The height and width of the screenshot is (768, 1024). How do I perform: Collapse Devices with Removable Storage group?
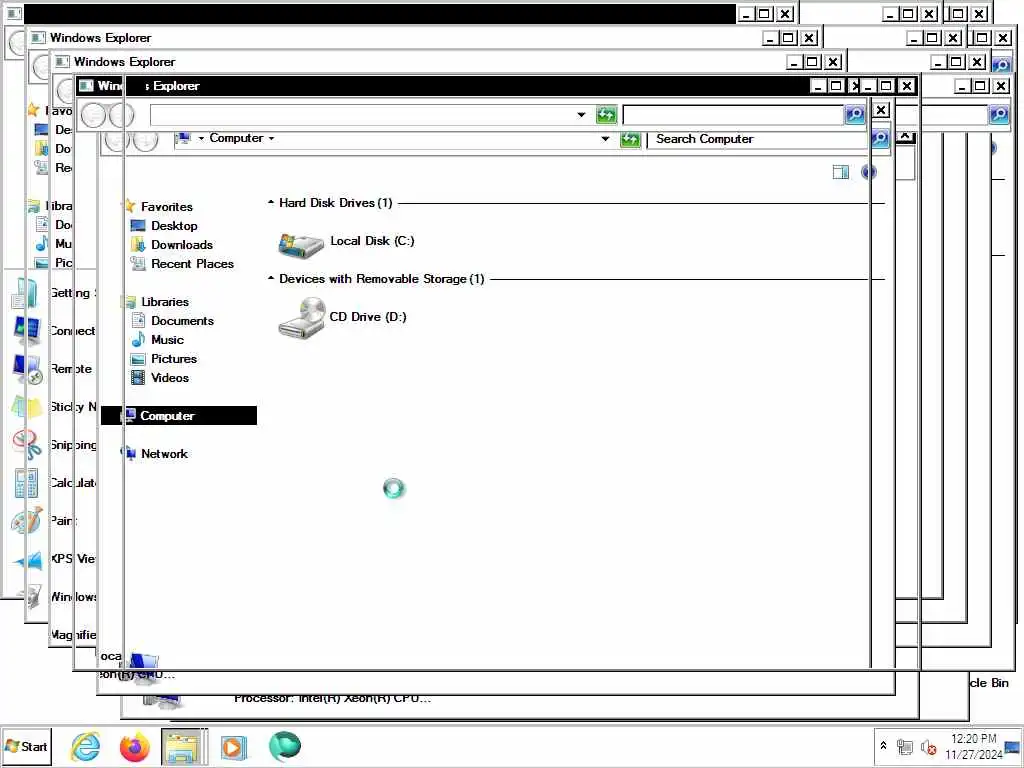click(271, 278)
